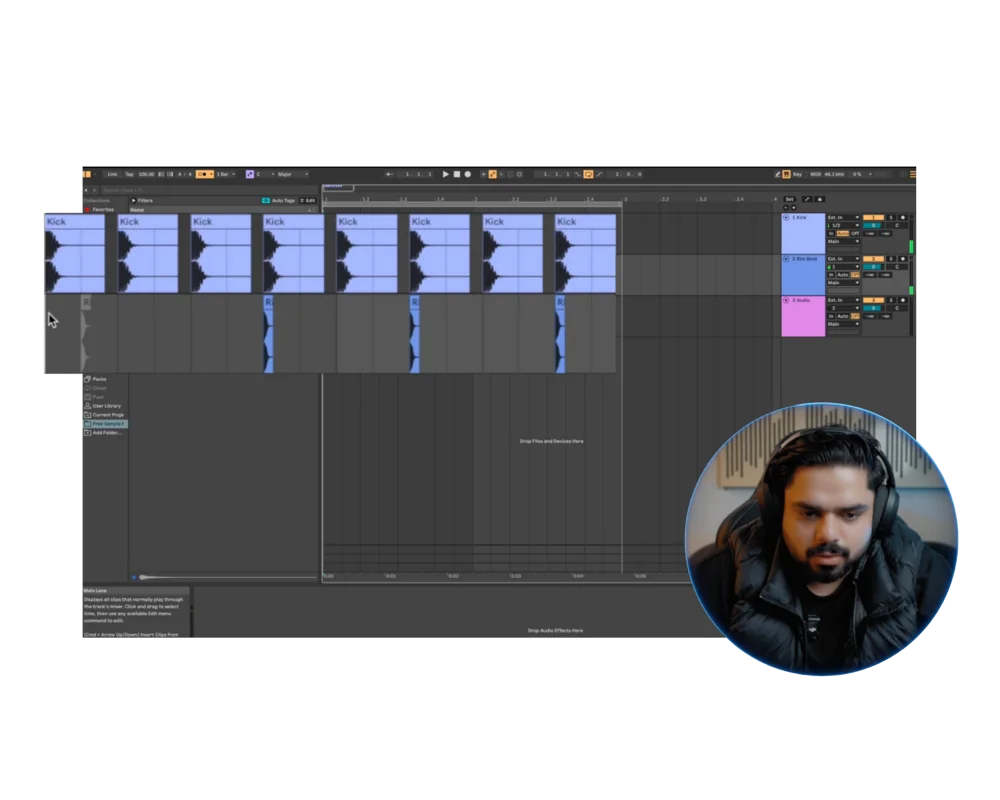Screen dimensions: 1000x800
Task: Open the metronome settings dropdown arrow
Action: pos(211,174)
